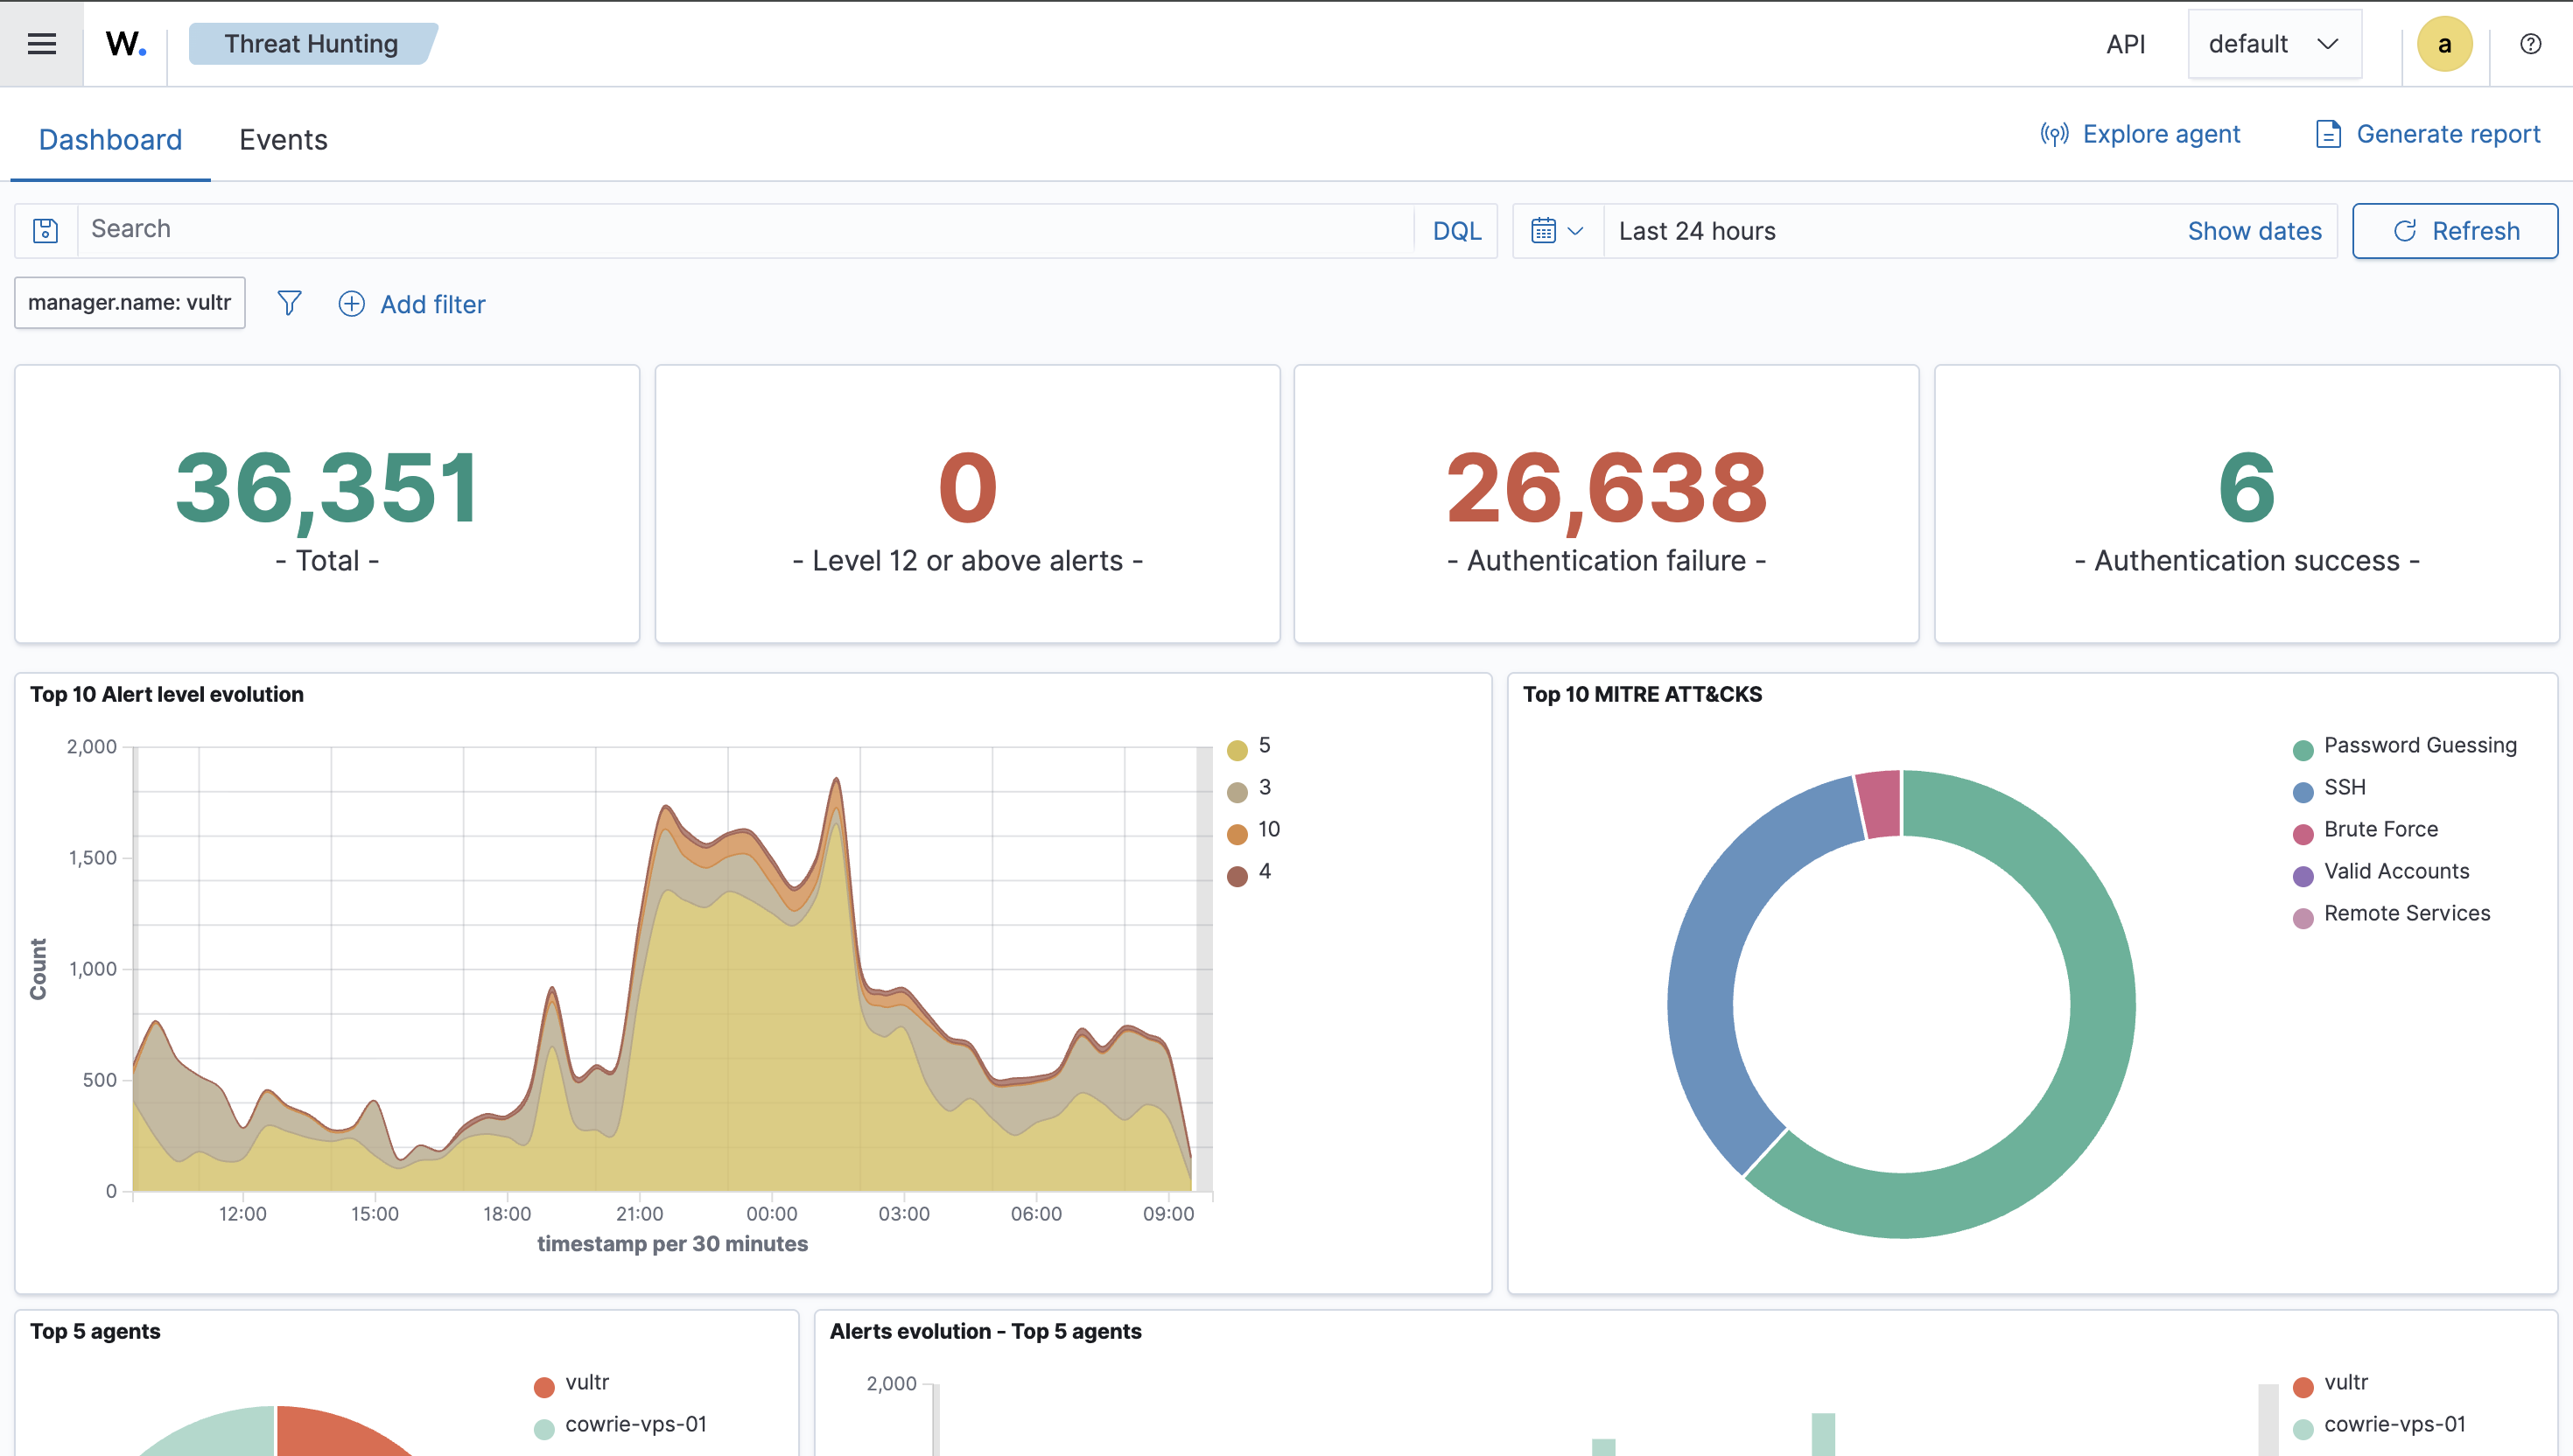The width and height of the screenshot is (2573, 1456).
Task: Click the Wazuh W. logo
Action: point(126,44)
